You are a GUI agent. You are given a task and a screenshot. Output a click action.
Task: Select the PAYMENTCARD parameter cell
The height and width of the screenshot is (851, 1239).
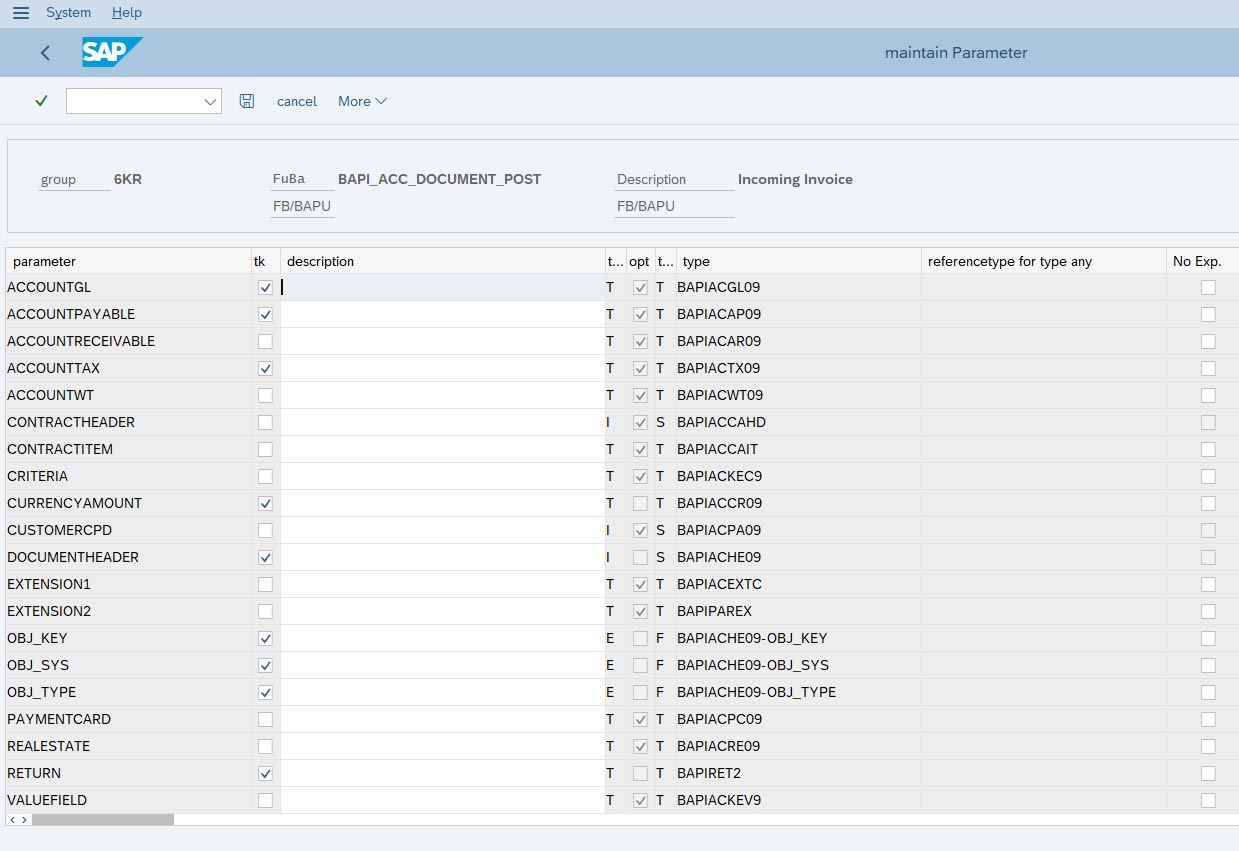pyautogui.click(x=128, y=719)
